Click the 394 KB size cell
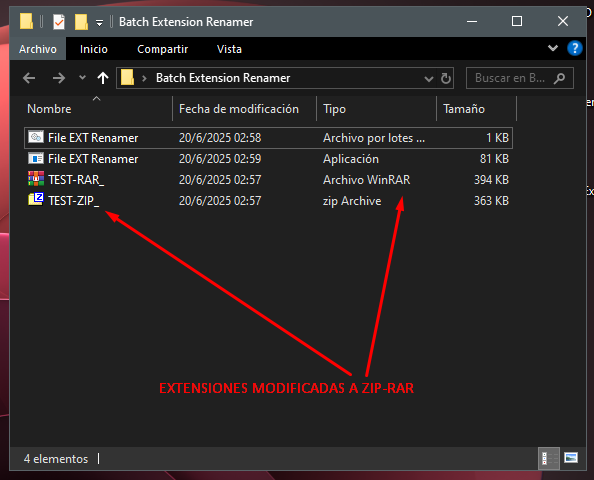 491,180
